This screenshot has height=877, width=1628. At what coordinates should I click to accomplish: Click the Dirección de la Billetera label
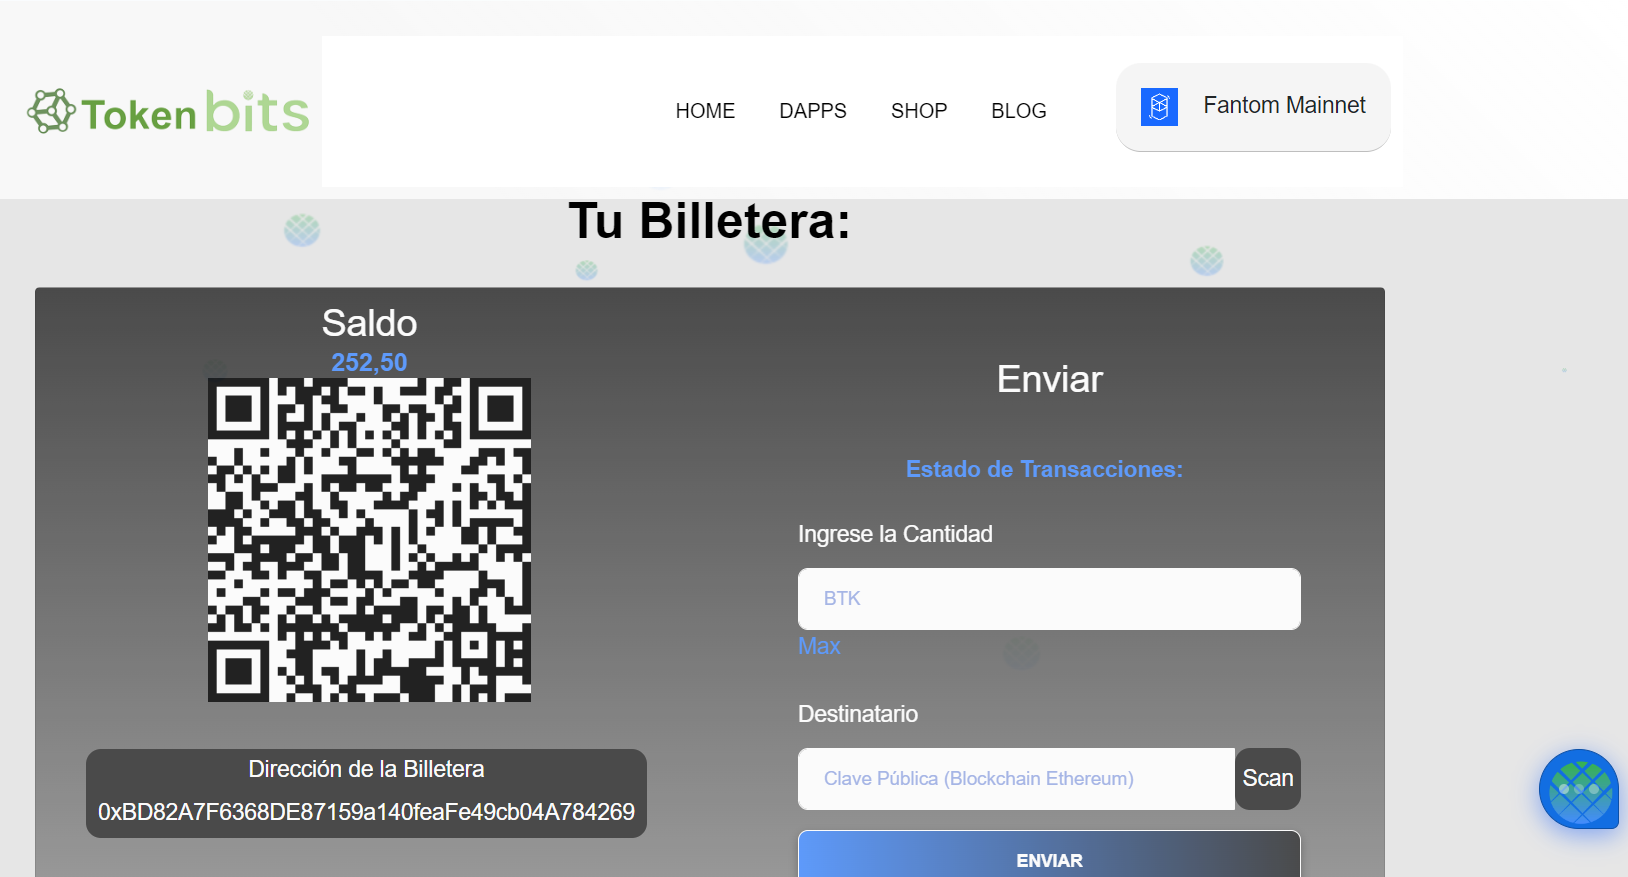366,769
